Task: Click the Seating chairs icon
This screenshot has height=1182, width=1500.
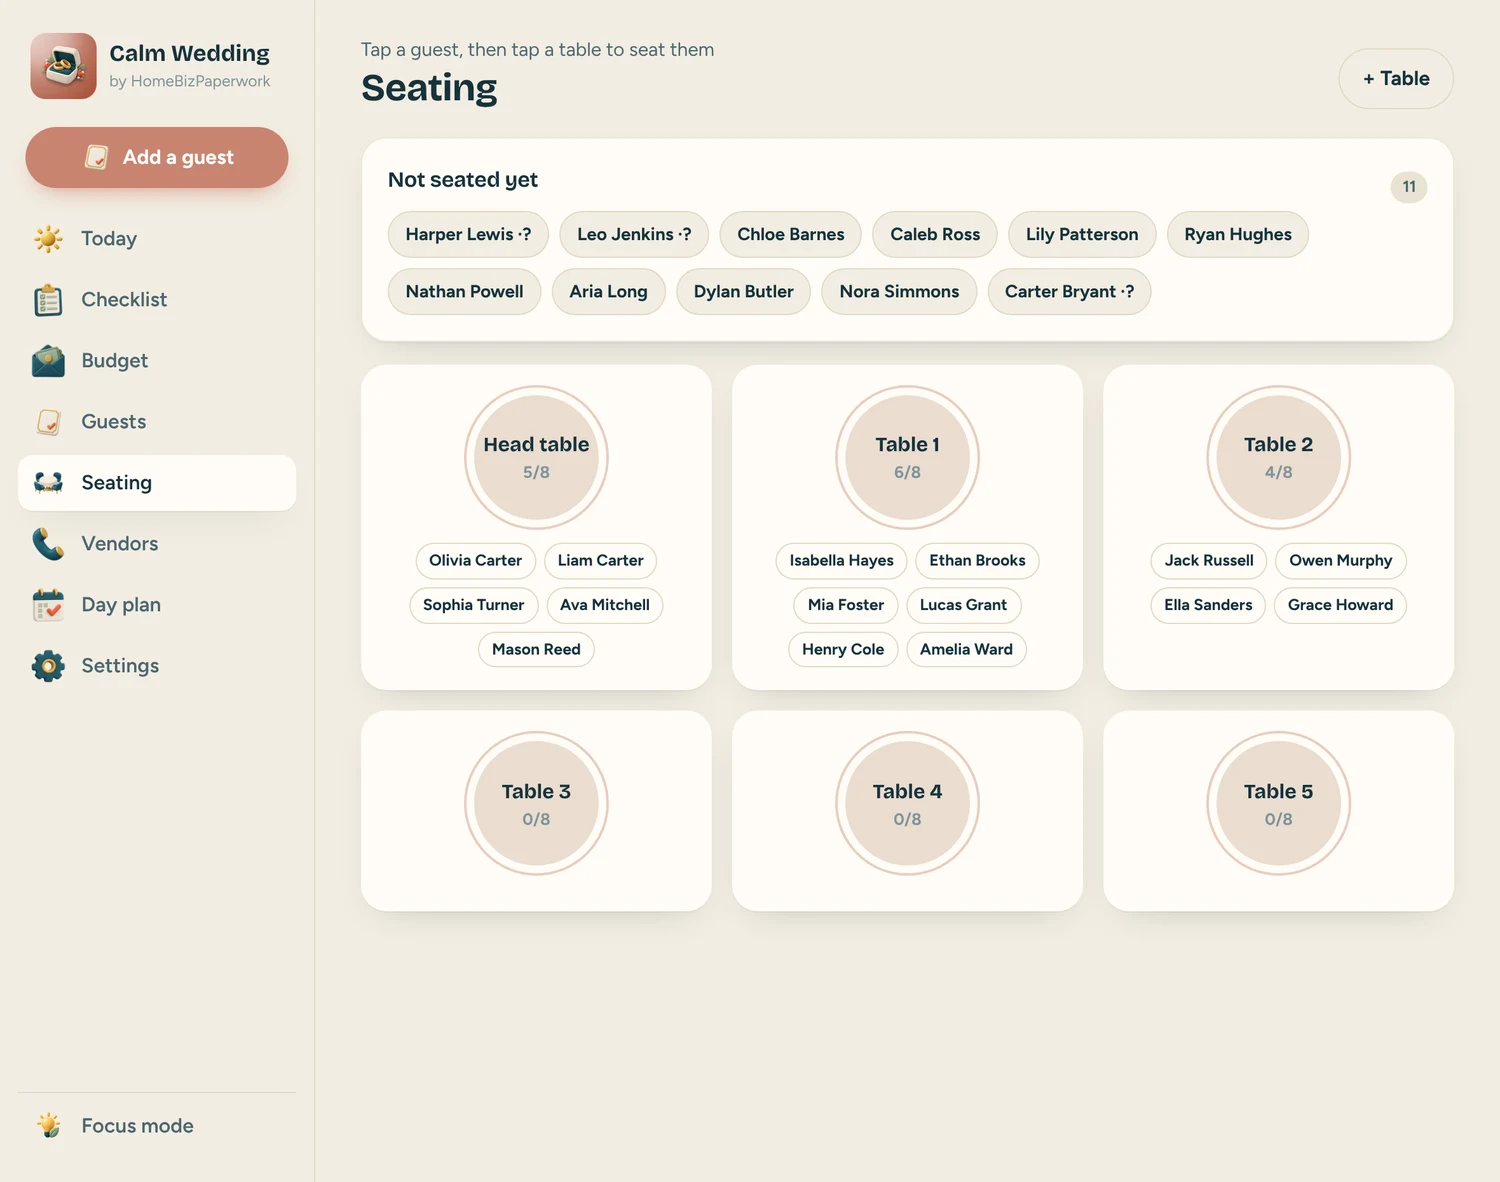Action: tap(48, 482)
